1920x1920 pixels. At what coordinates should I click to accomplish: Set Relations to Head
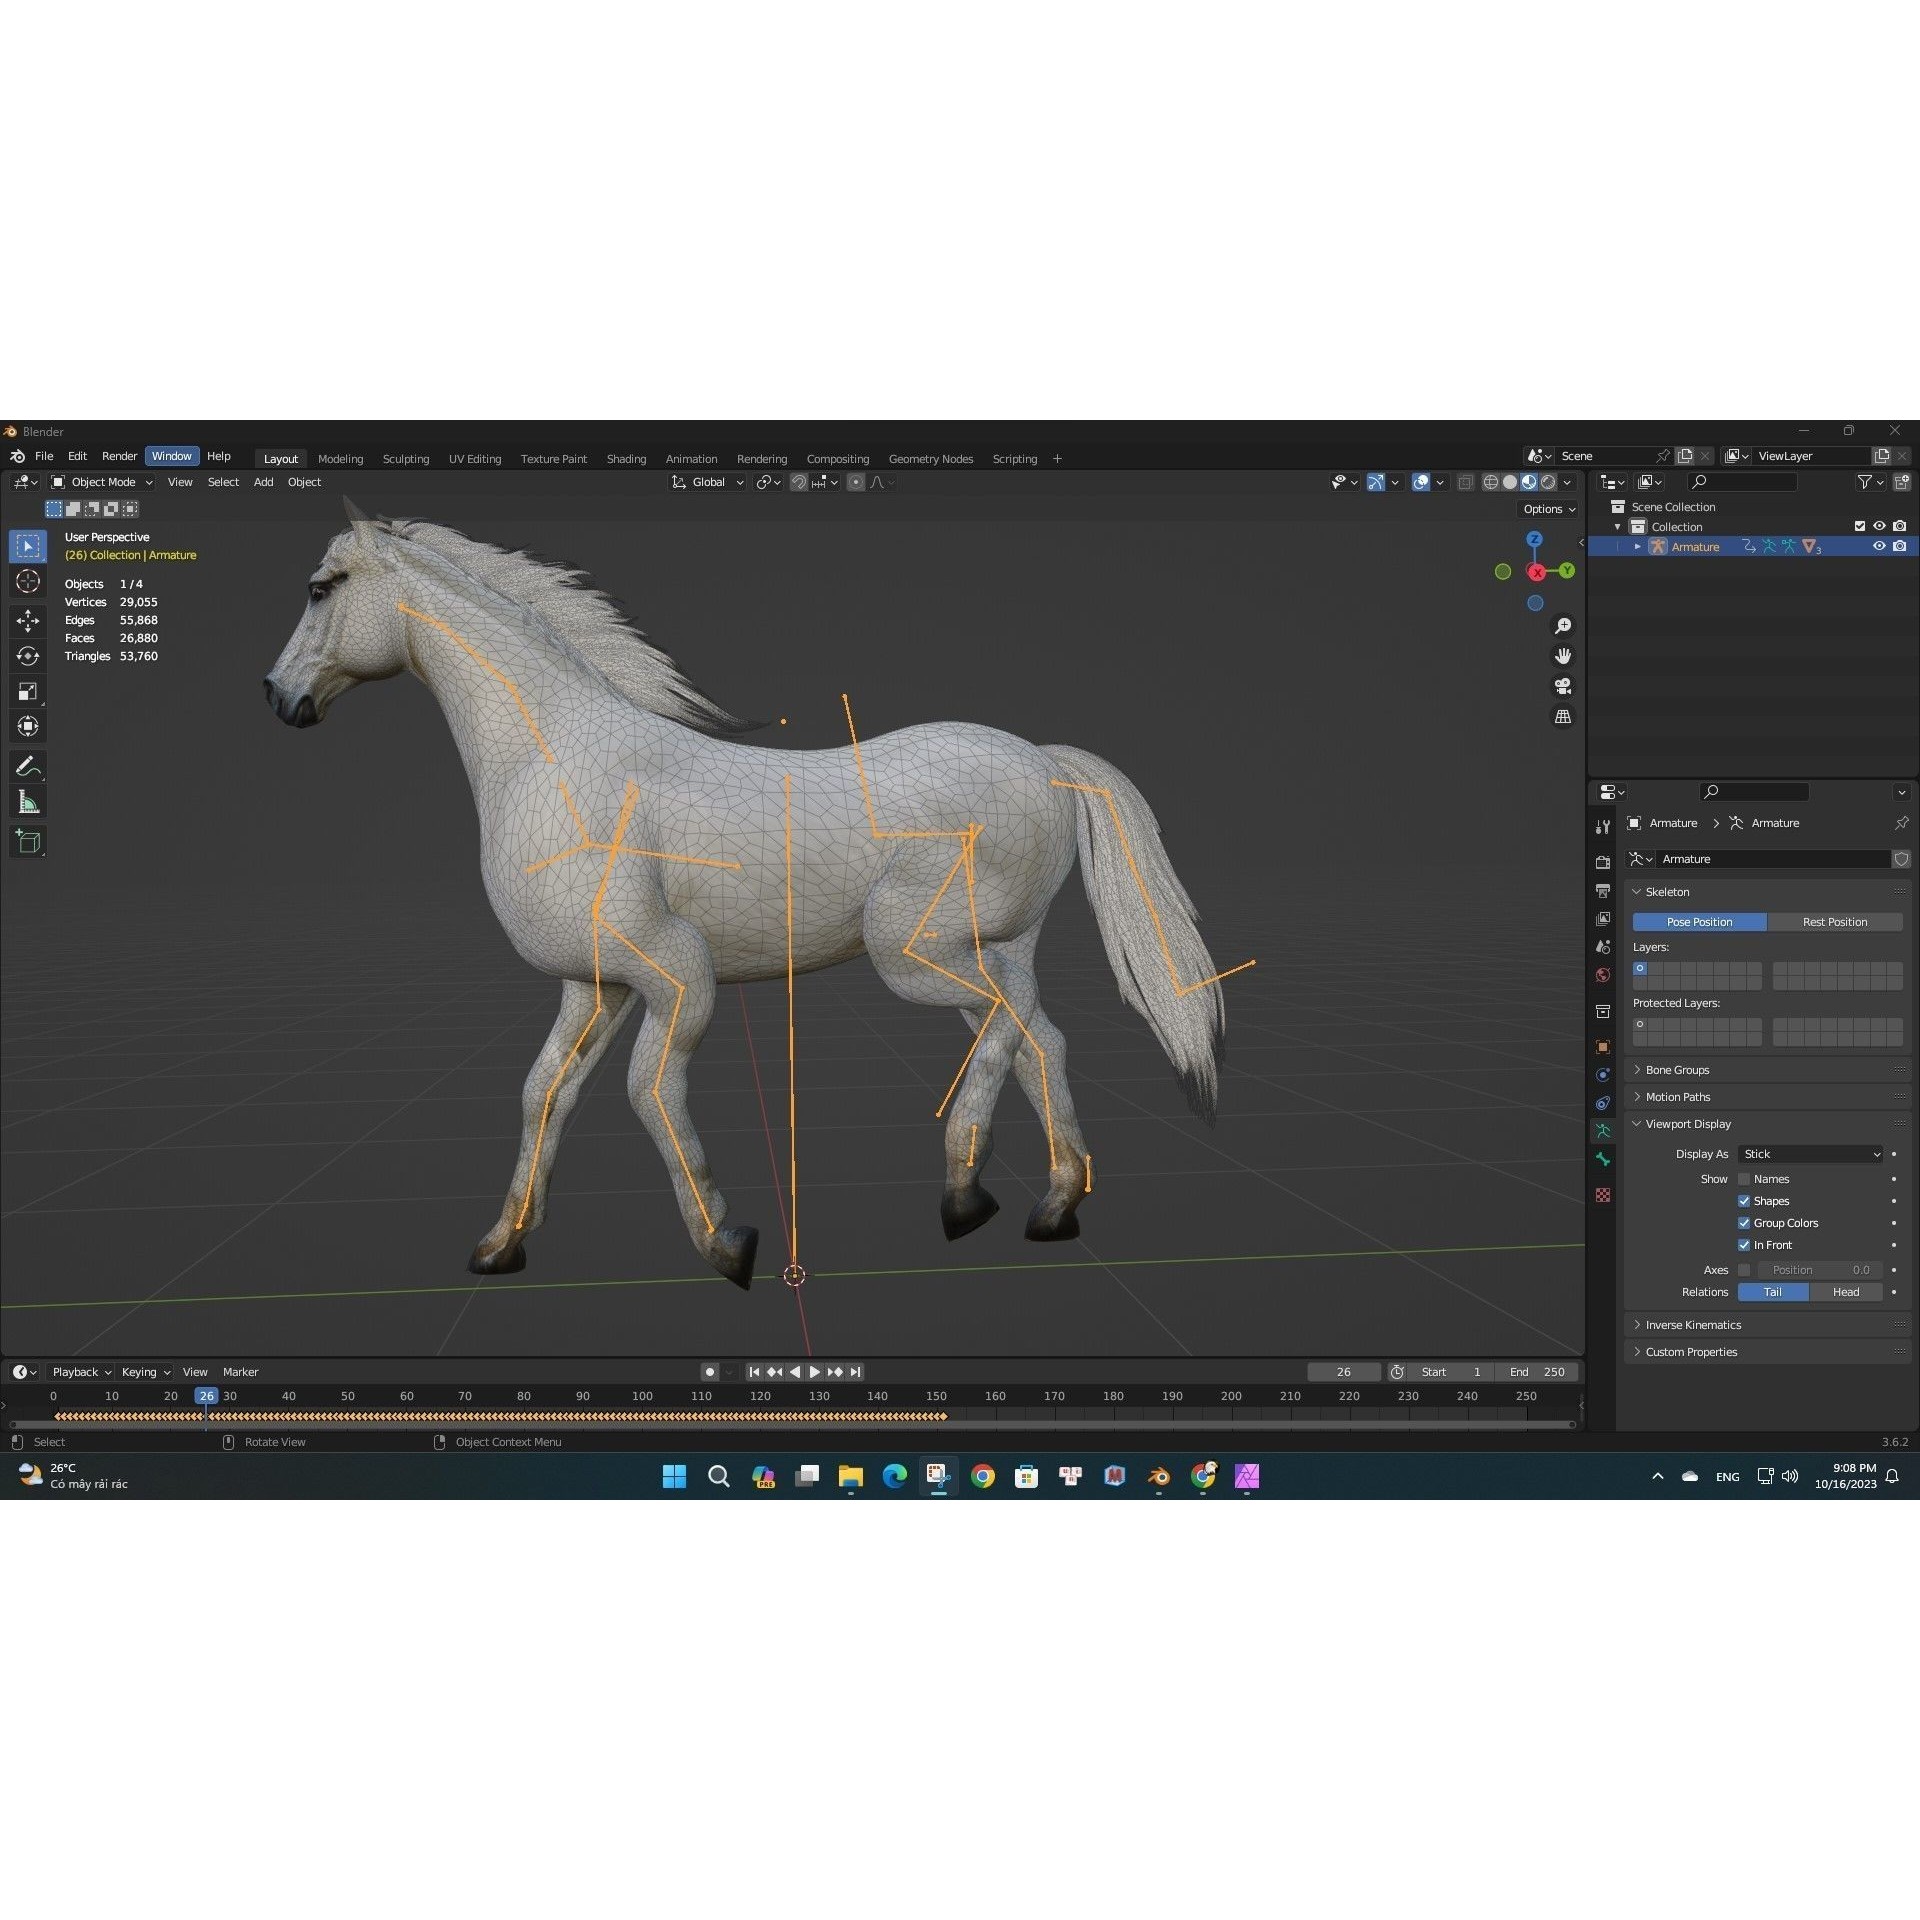click(1845, 1292)
